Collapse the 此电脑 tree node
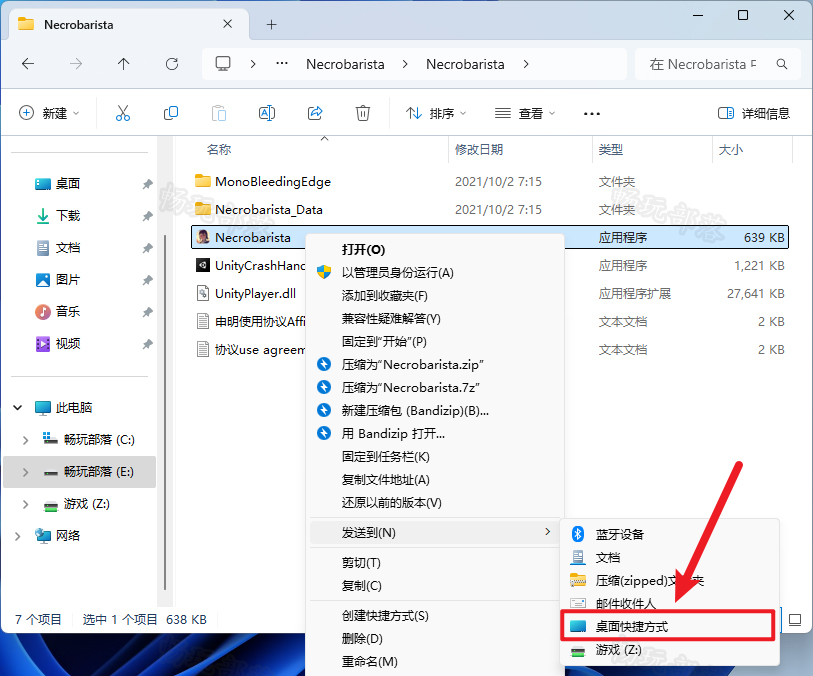Image resolution: width=813 pixels, height=676 pixels. click(18, 407)
